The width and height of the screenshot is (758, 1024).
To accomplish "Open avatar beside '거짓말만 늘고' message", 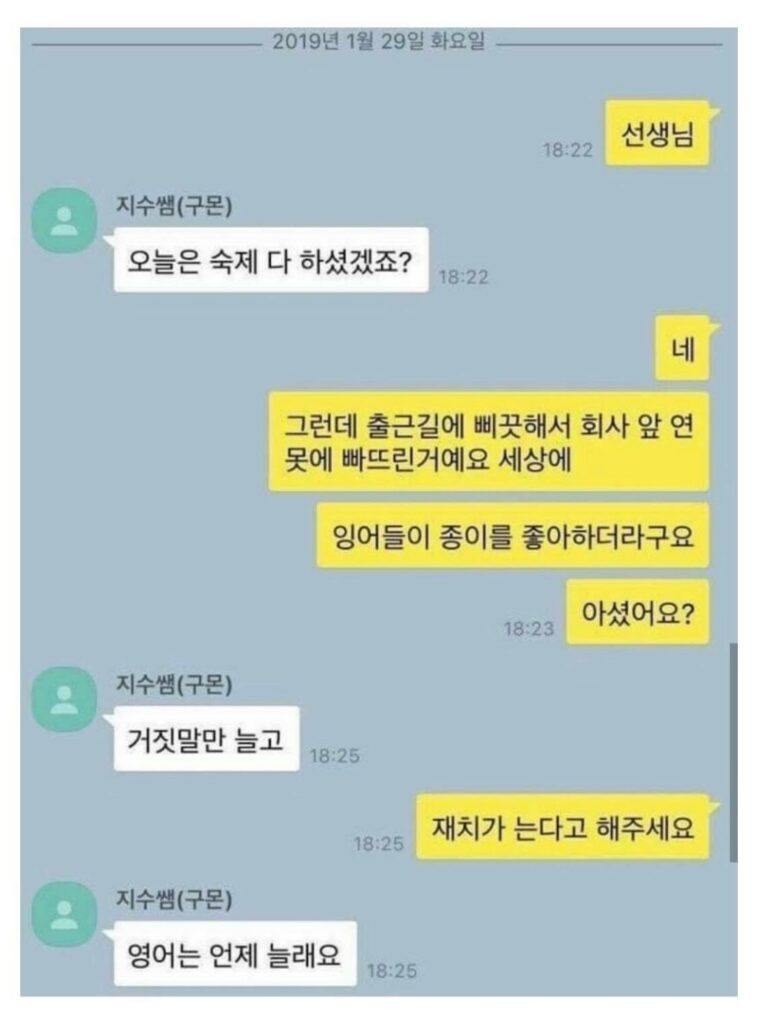I will click(64, 699).
